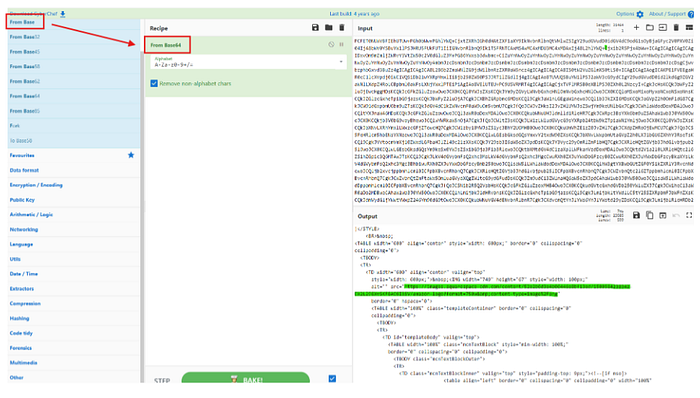700x398 pixels.
Task: Expand the Extractors category
Action: point(73,289)
